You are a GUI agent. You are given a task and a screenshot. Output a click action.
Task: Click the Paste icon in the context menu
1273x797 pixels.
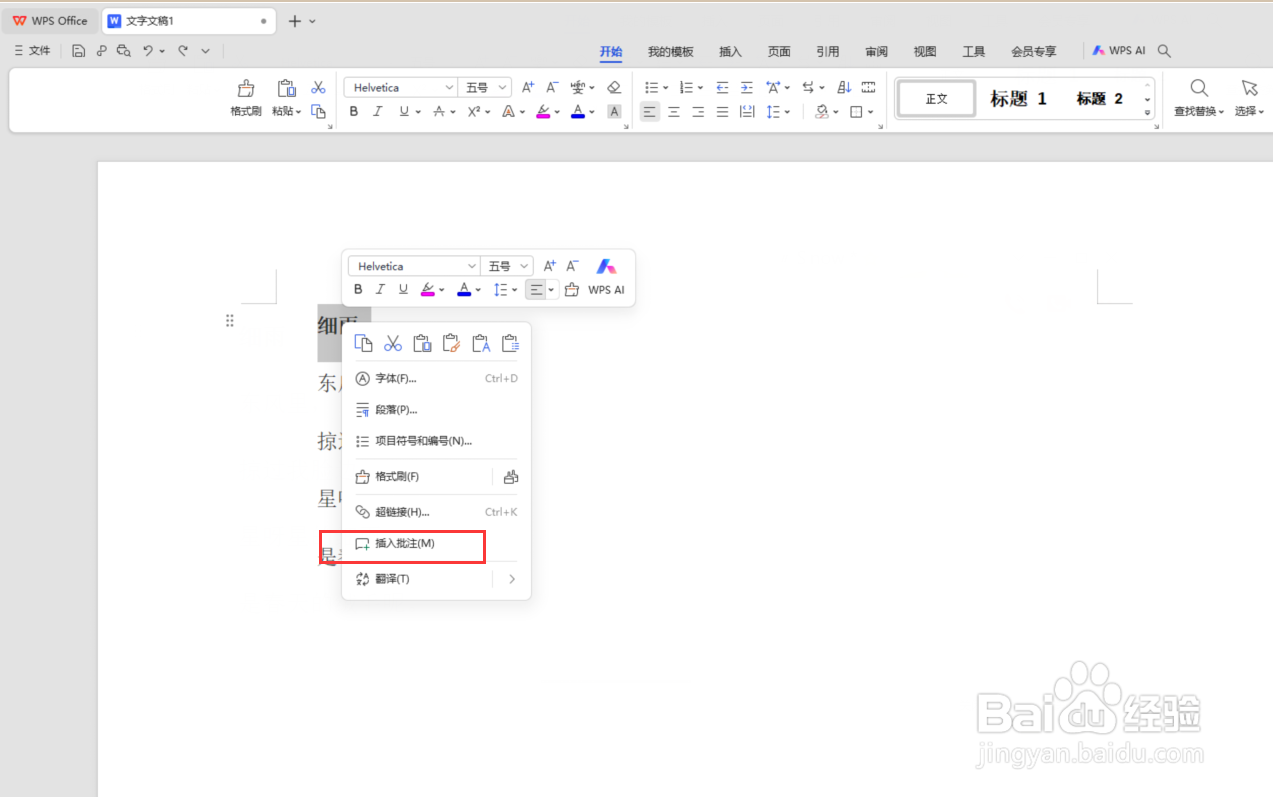pos(422,343)
